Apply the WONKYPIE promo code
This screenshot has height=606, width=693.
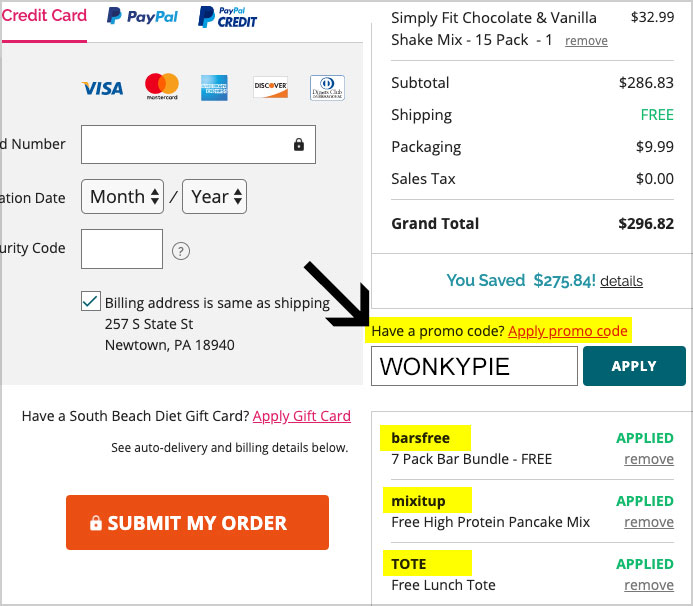pos(634,366)
